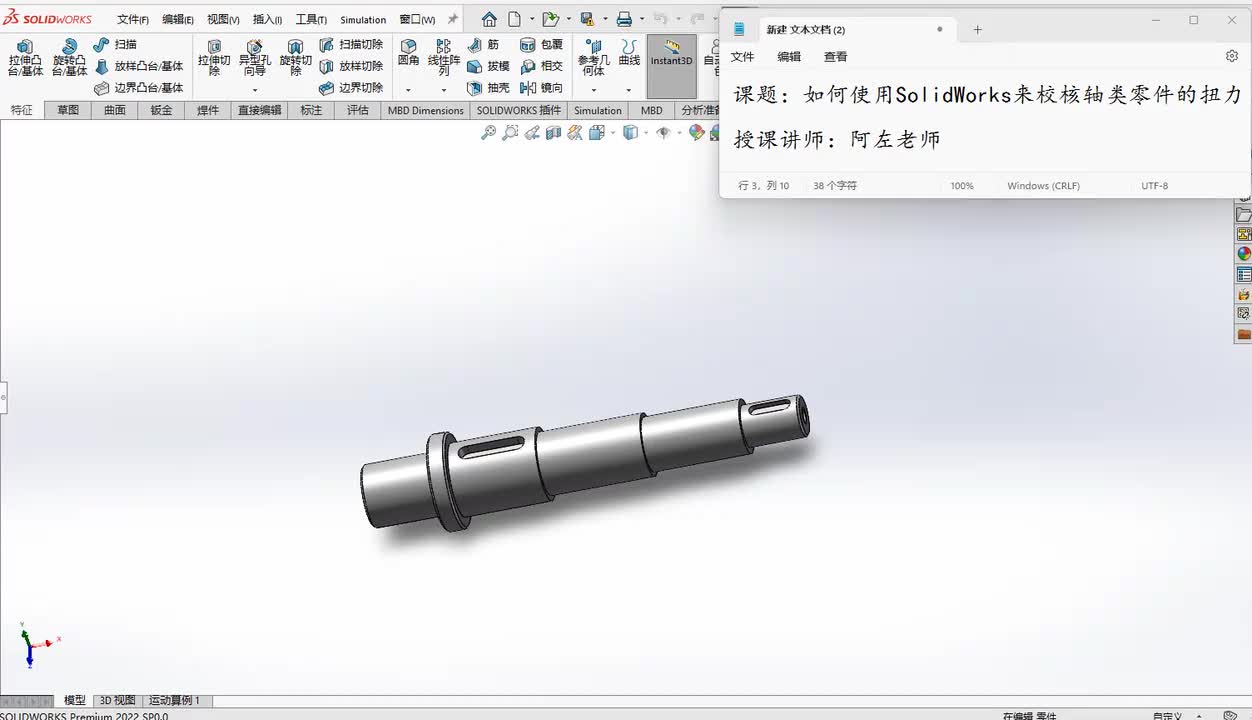
Task: Open the 异型孔向导 hole wizard
Action: point(254,58)
